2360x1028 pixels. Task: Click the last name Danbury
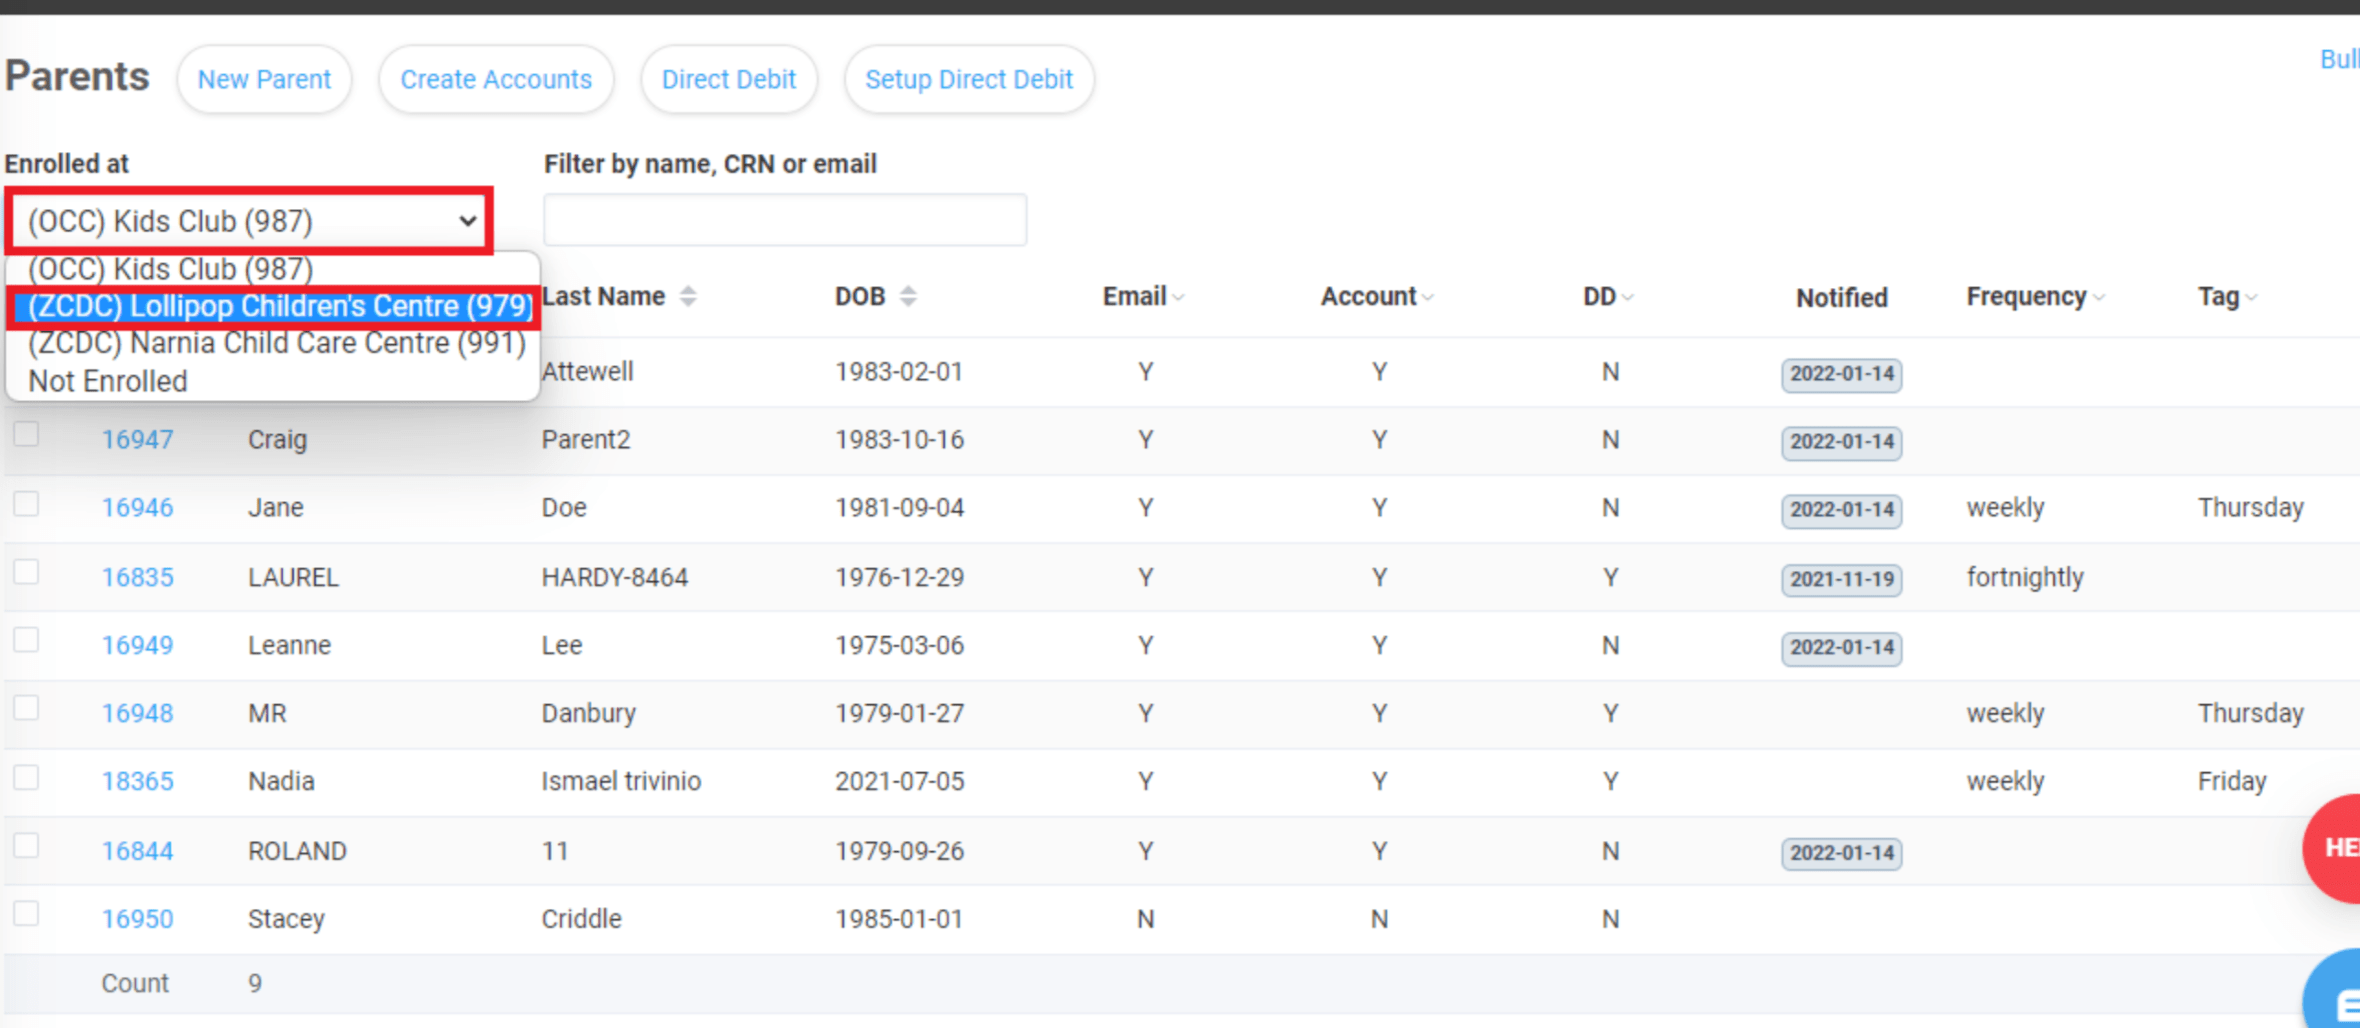coord(588,714)
